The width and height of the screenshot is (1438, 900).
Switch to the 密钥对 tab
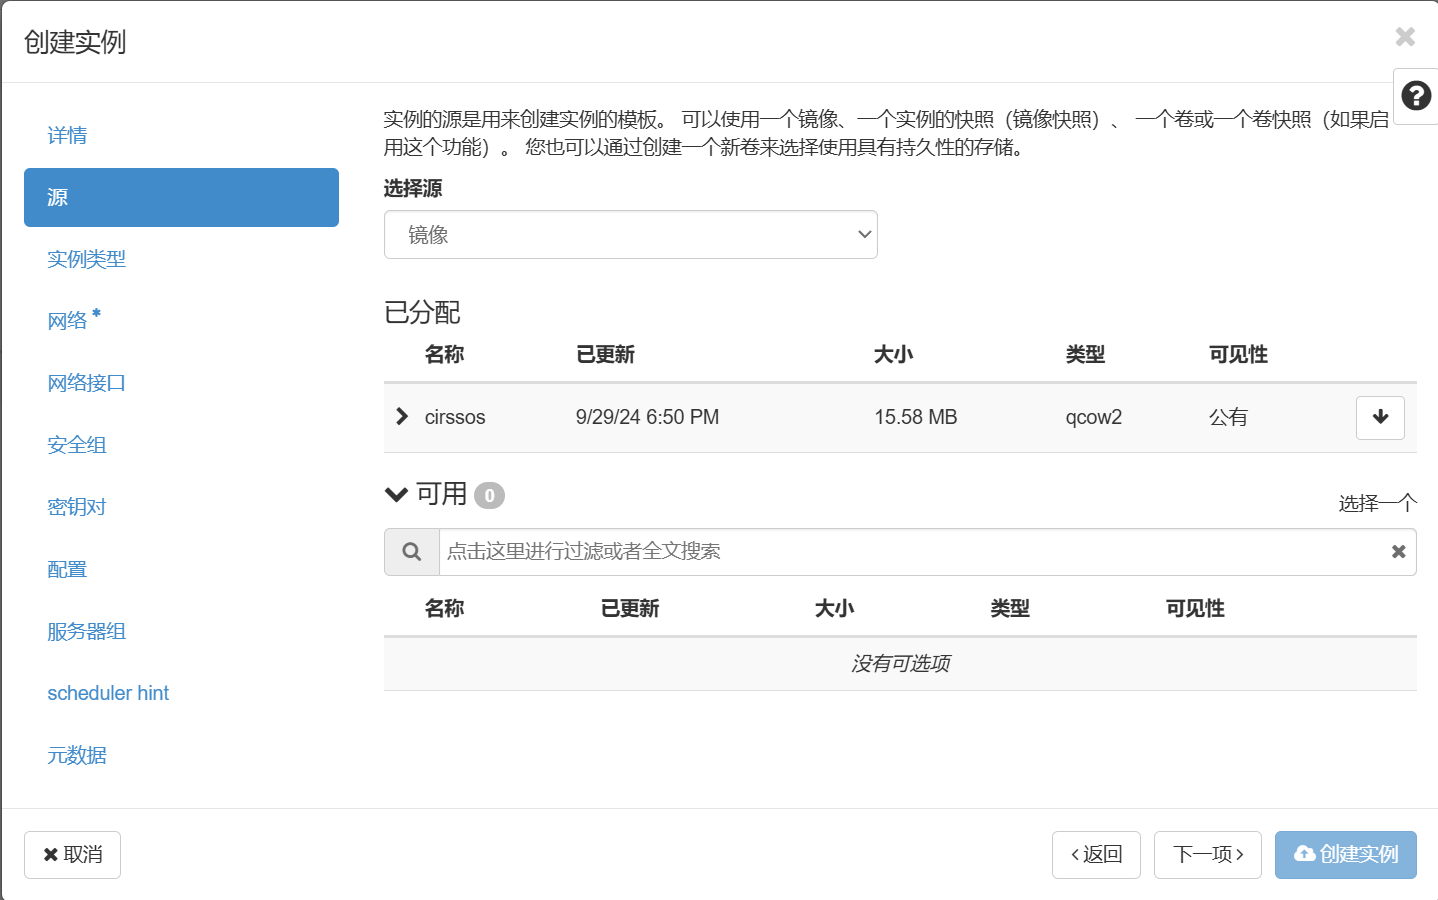click(77, 507)
